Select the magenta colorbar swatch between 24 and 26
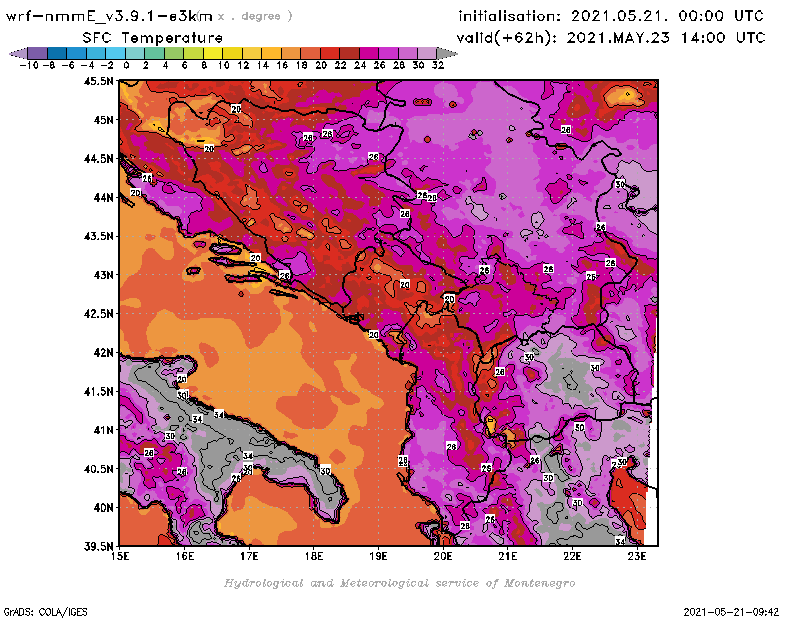Screen dimensions: 800x618 369,53
